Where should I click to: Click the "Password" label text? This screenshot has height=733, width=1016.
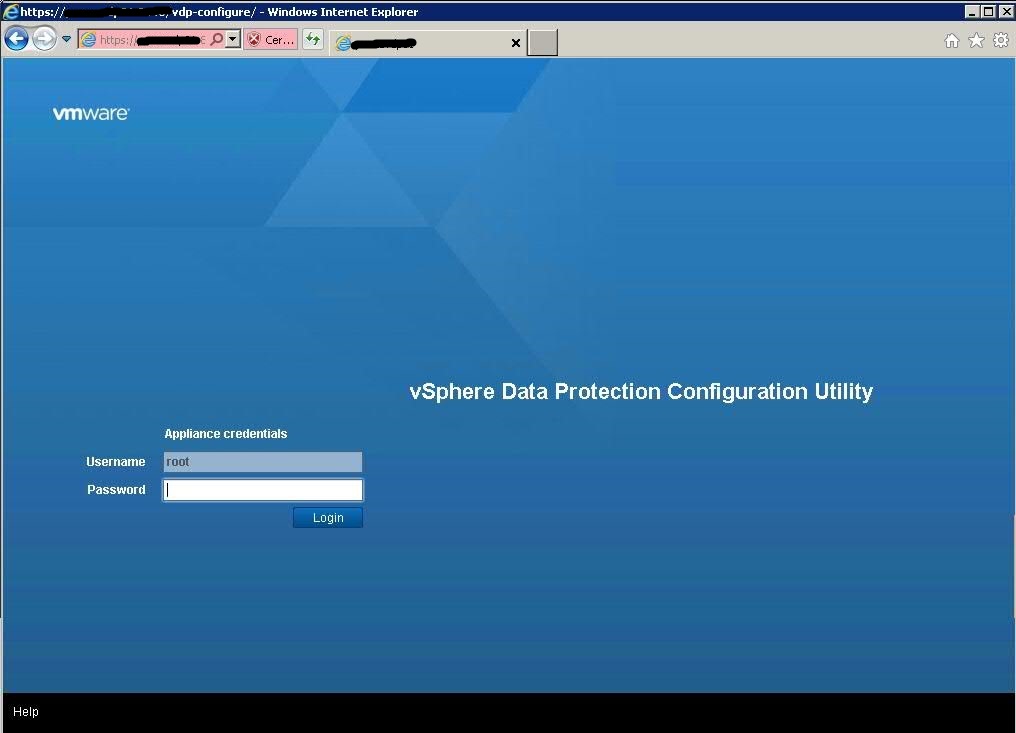pyautogui.click(x=116, y=489)
